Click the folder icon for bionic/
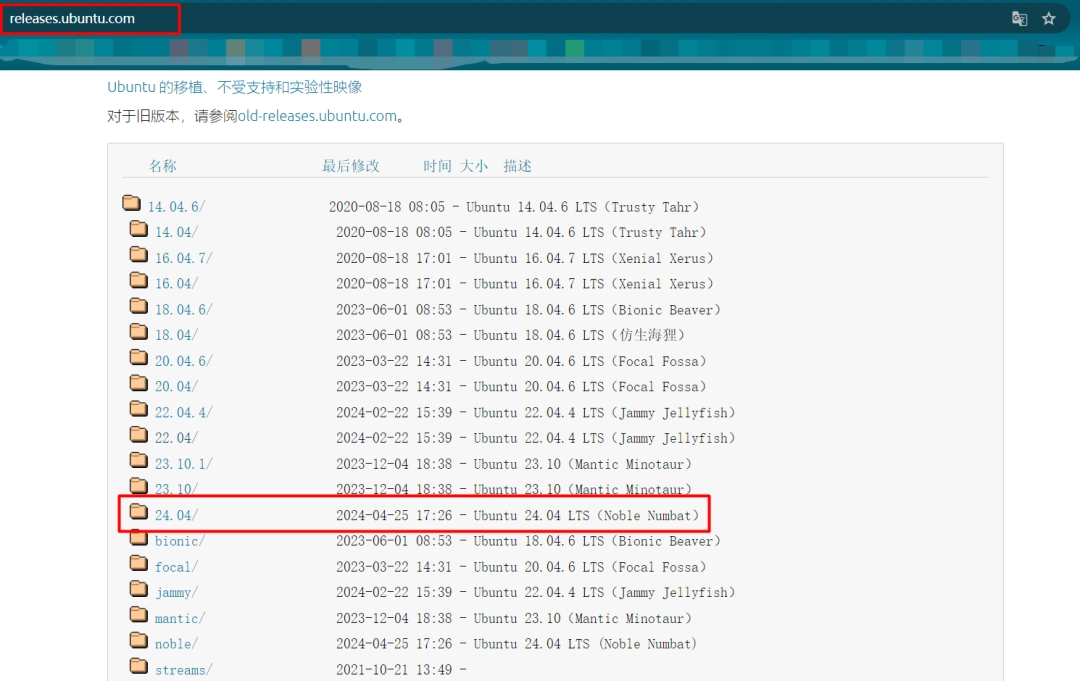 (x=138, y=537)
